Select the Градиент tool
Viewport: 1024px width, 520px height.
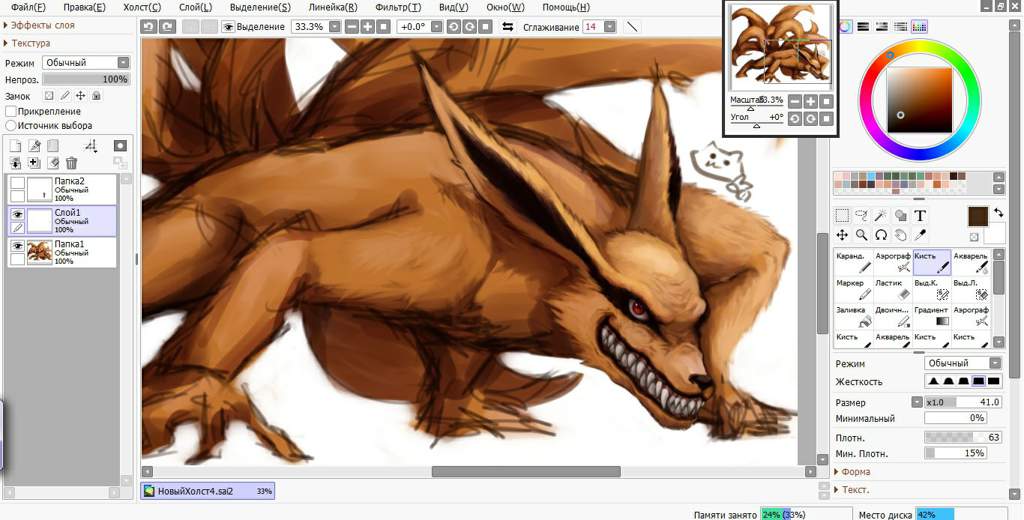(932, 316)
